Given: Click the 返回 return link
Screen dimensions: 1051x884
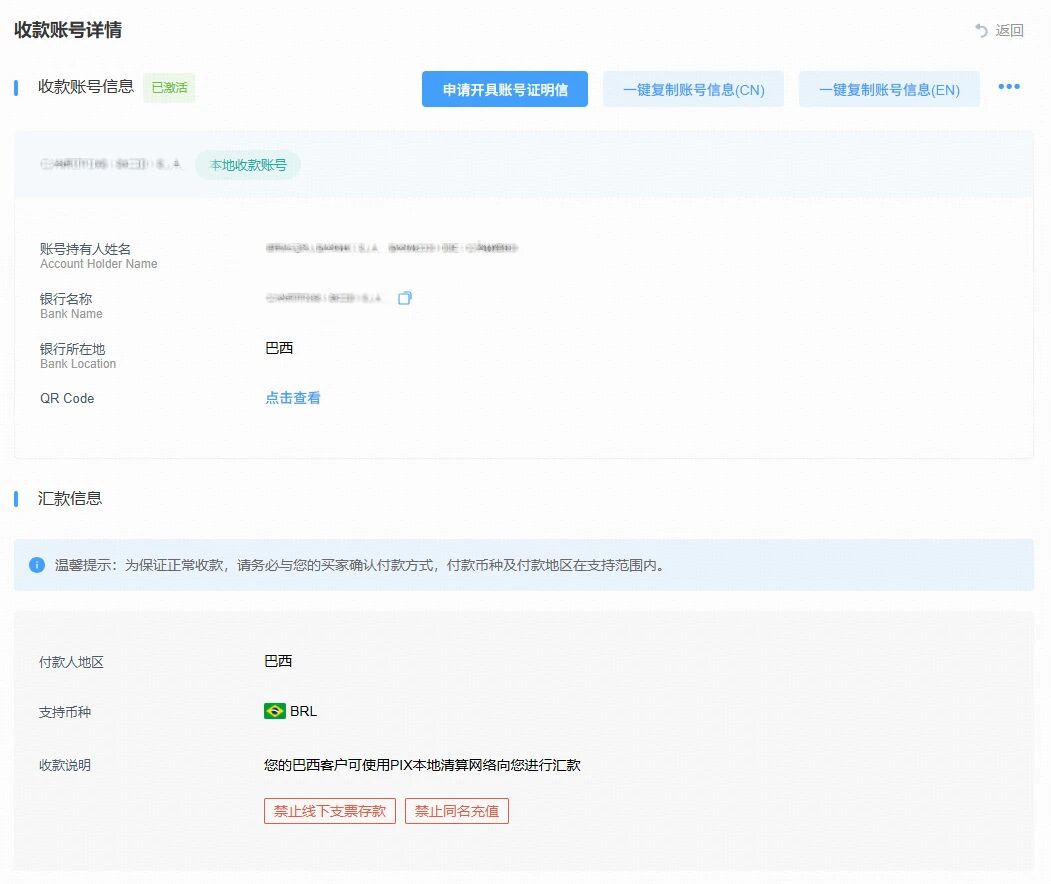Looking at the screenshot, I should [x=1009, y=31].
